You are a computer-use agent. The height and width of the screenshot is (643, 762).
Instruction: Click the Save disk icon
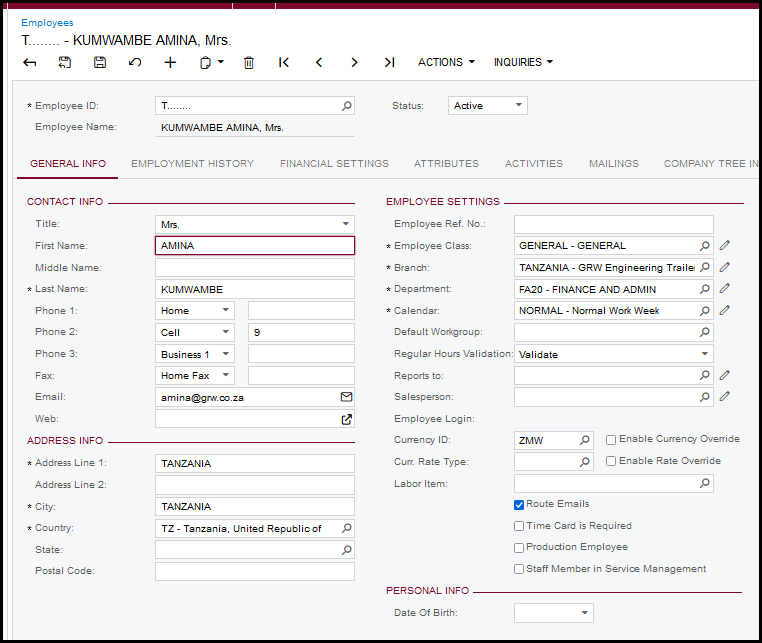click(x=100, y=62)
